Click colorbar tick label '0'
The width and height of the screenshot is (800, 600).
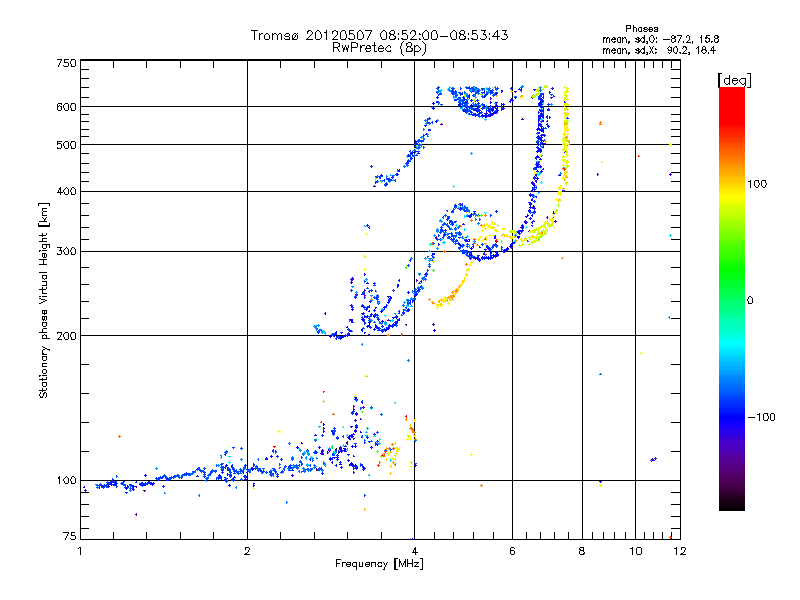[750, 301]
